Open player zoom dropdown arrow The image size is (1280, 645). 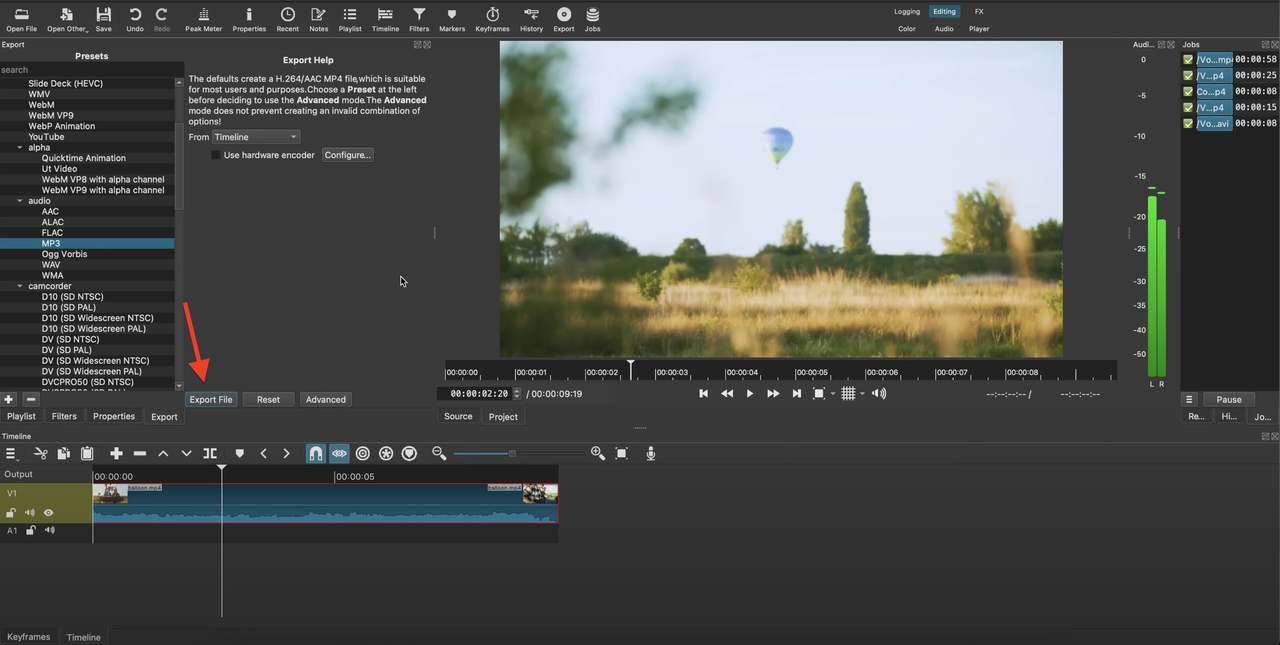pyautogui.click(x=833, y=394)
